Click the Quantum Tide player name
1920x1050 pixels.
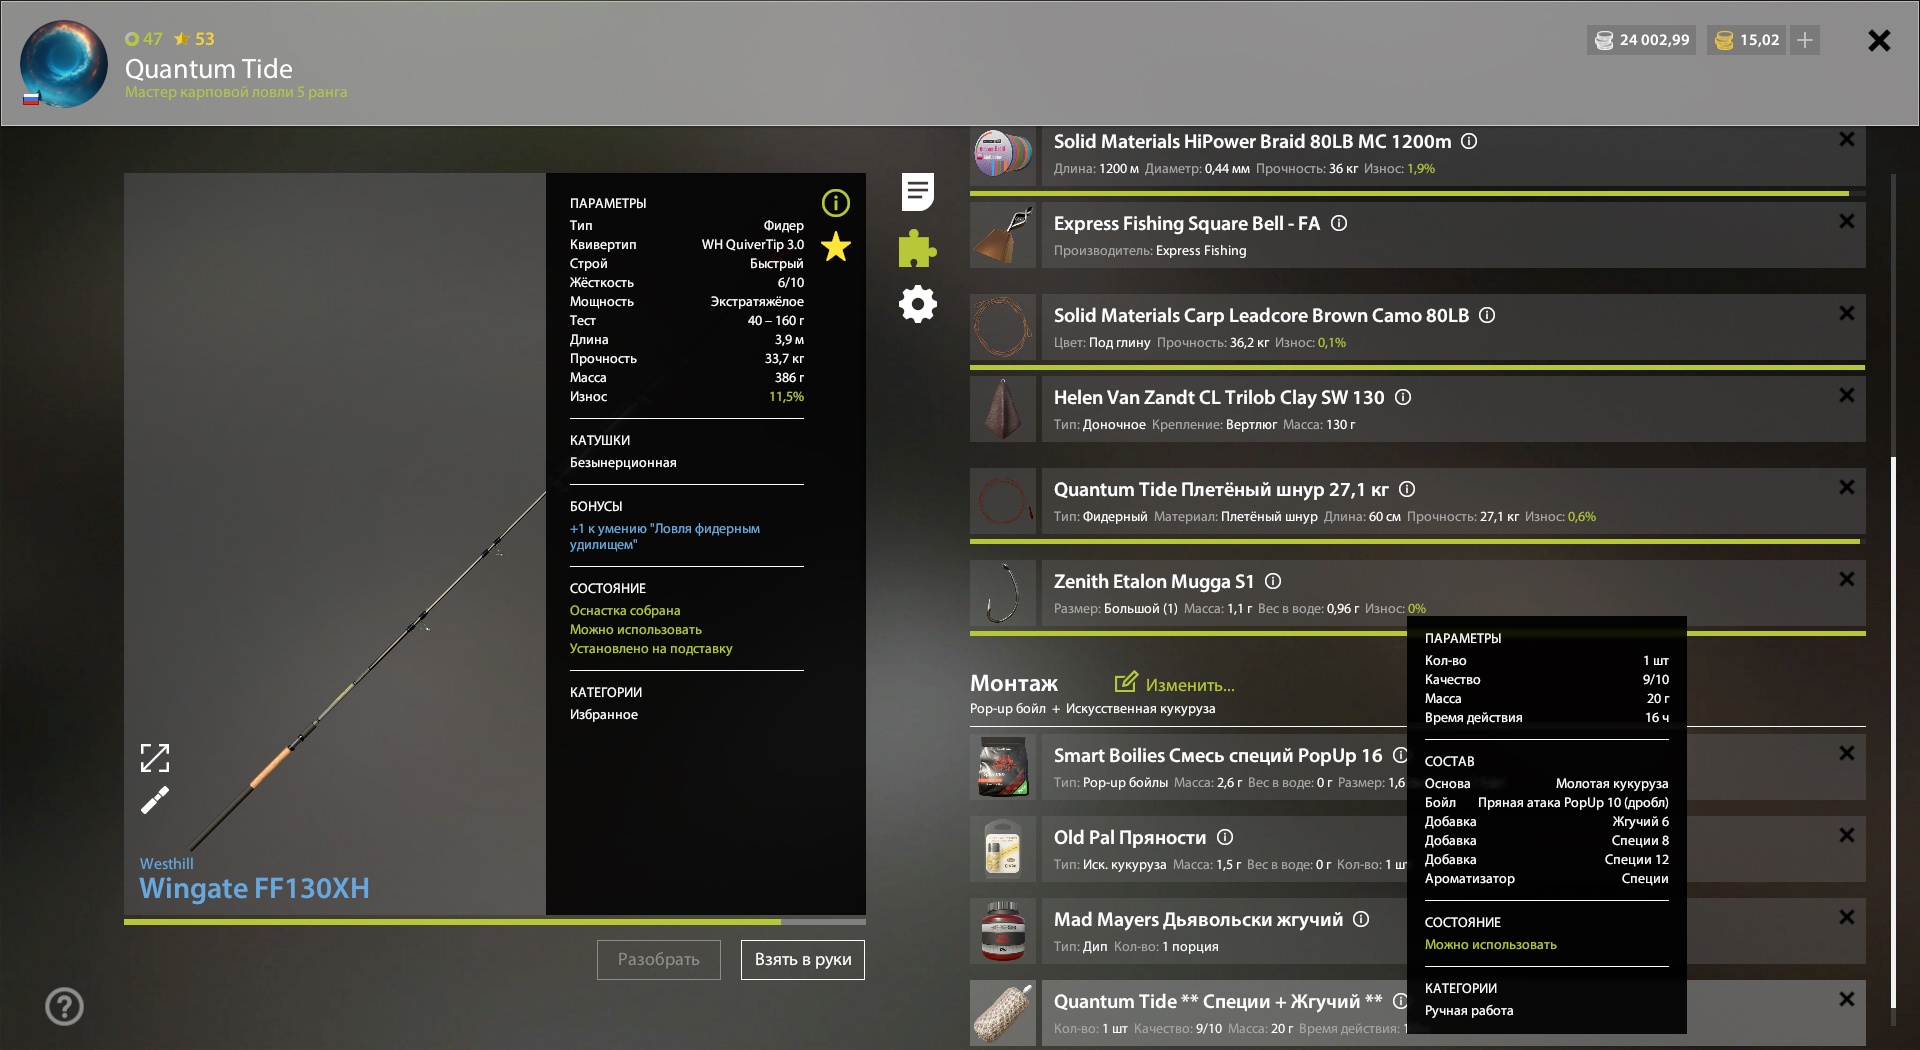[208, 69]
